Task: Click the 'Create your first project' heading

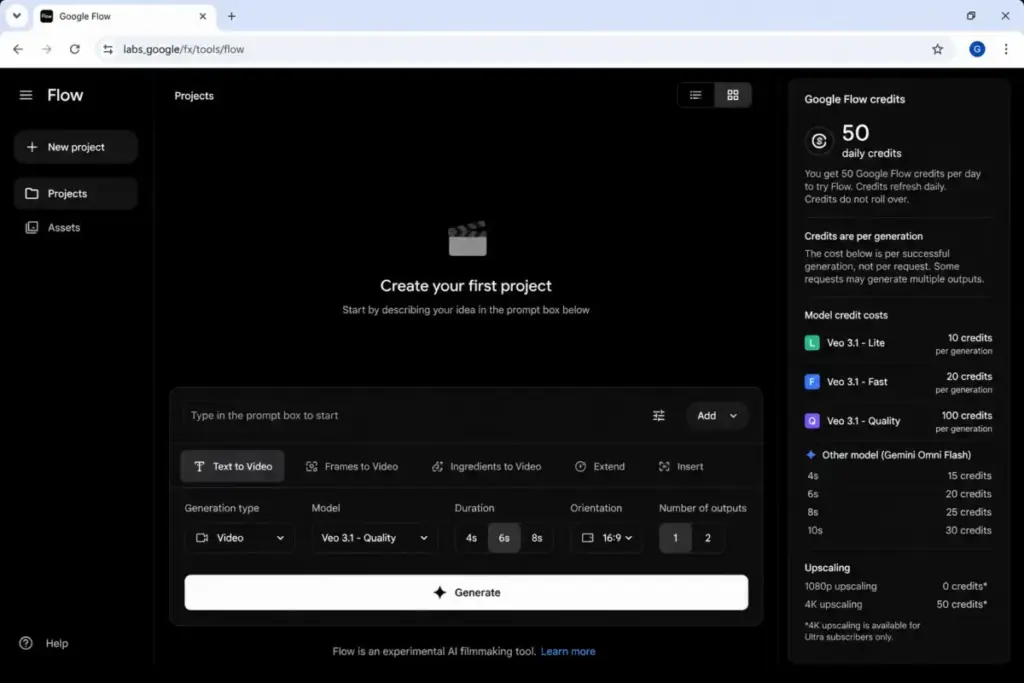Action: point(466,286)
